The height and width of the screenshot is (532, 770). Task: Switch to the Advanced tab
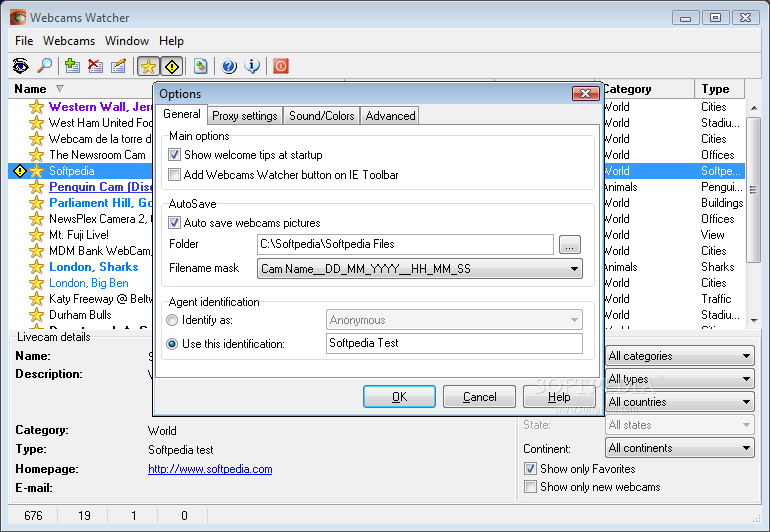point(390,116)
